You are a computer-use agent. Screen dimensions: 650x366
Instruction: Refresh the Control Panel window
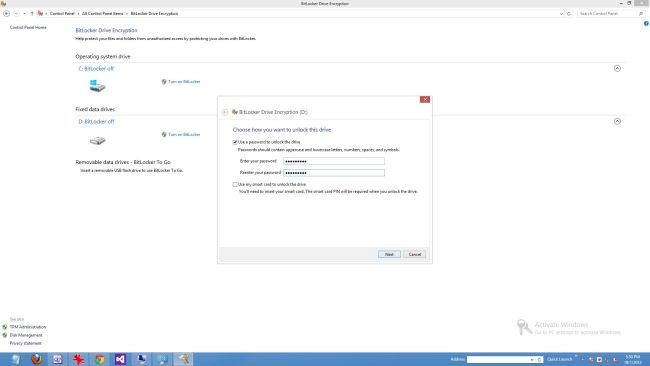(x=569, y=14)
